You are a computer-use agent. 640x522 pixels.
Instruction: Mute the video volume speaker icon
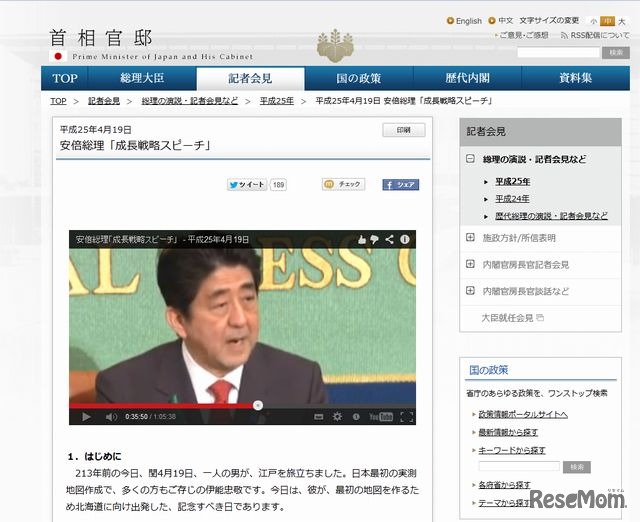(111, 417)
